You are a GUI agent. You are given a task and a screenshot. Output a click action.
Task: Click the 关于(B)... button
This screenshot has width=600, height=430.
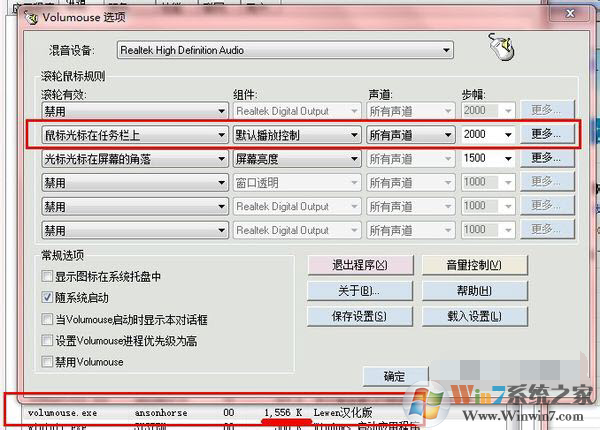click(x=360, y=291)
